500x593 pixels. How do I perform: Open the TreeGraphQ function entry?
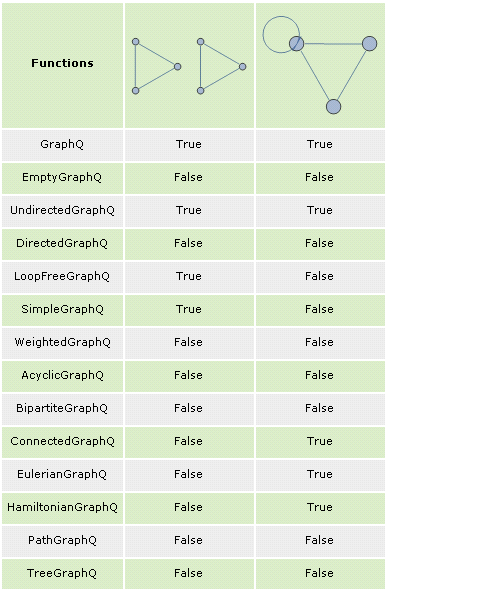tap(62, 573)
